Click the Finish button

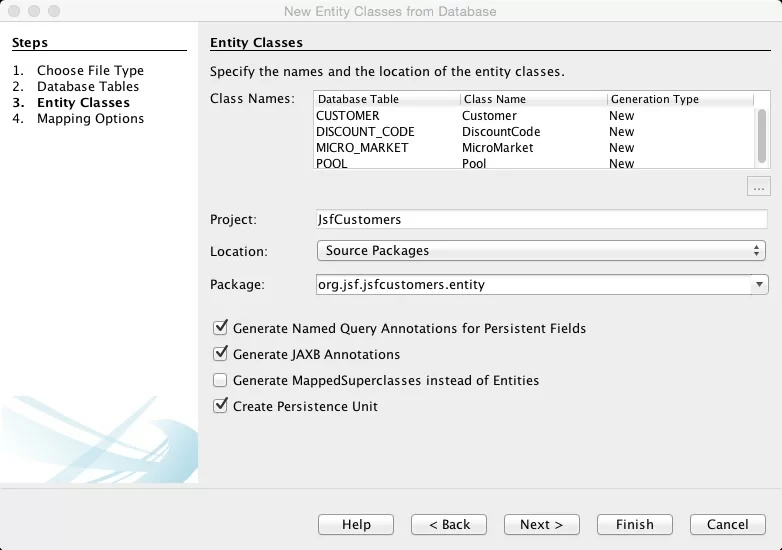click(x=634, y=525)
